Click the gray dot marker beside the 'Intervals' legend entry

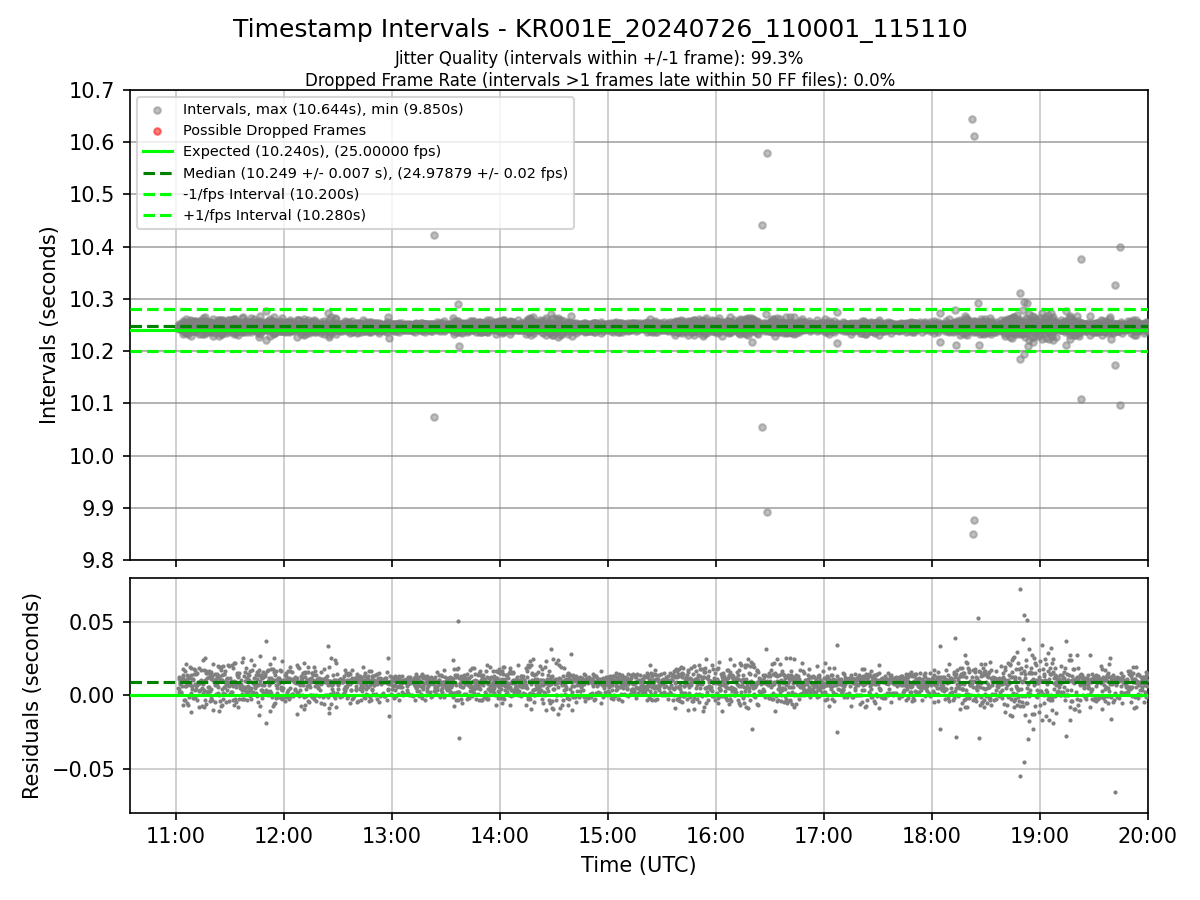click(x=157, y=109)
